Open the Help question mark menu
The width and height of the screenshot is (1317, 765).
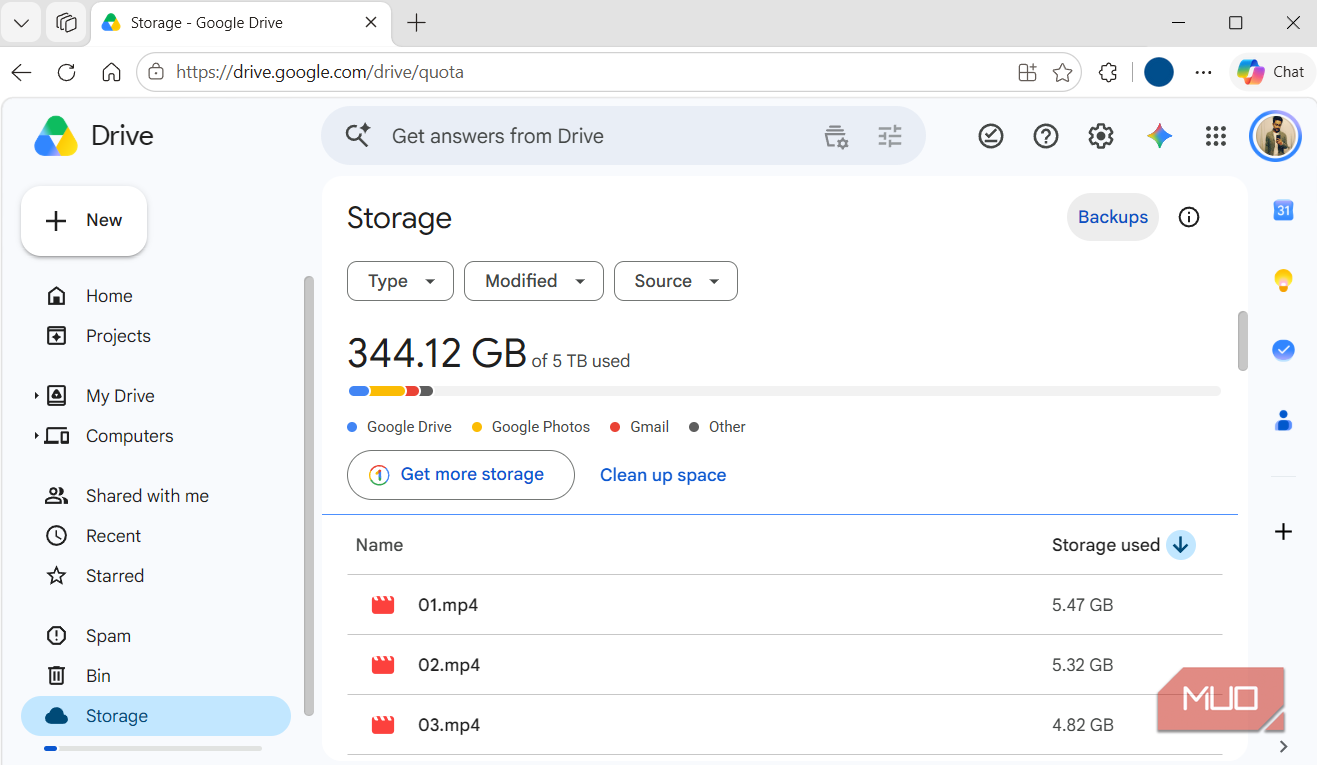1046,137
